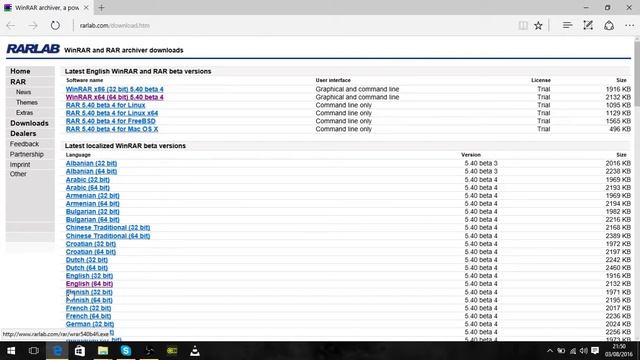Open Dutch (64 bit) download link
This screenshot has width=640, height=360.
(x=87, y=268)
